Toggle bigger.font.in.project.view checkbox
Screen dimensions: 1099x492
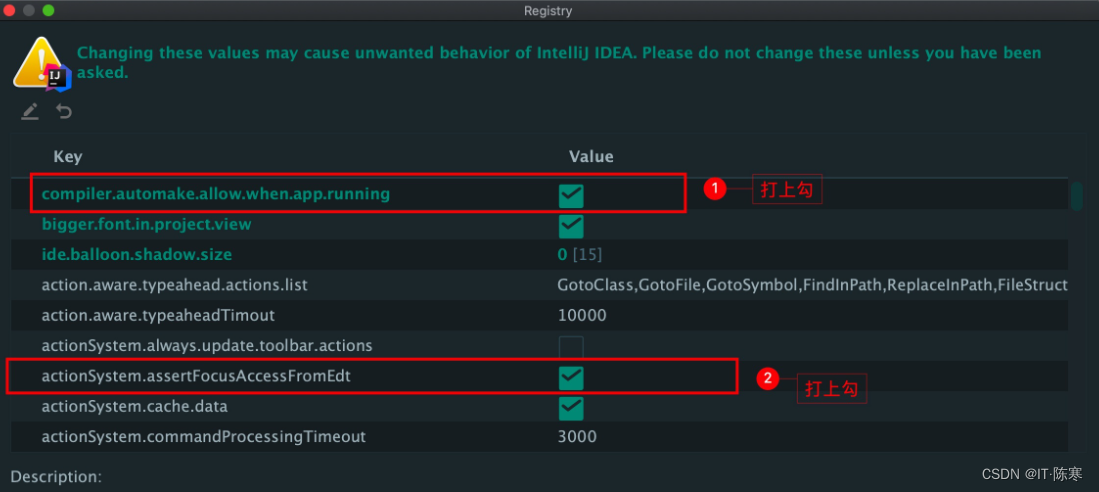[571, 226]
